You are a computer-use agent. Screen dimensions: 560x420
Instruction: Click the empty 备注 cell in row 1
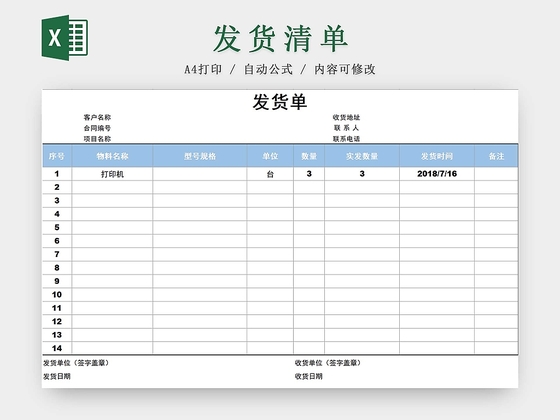(496, 174)
